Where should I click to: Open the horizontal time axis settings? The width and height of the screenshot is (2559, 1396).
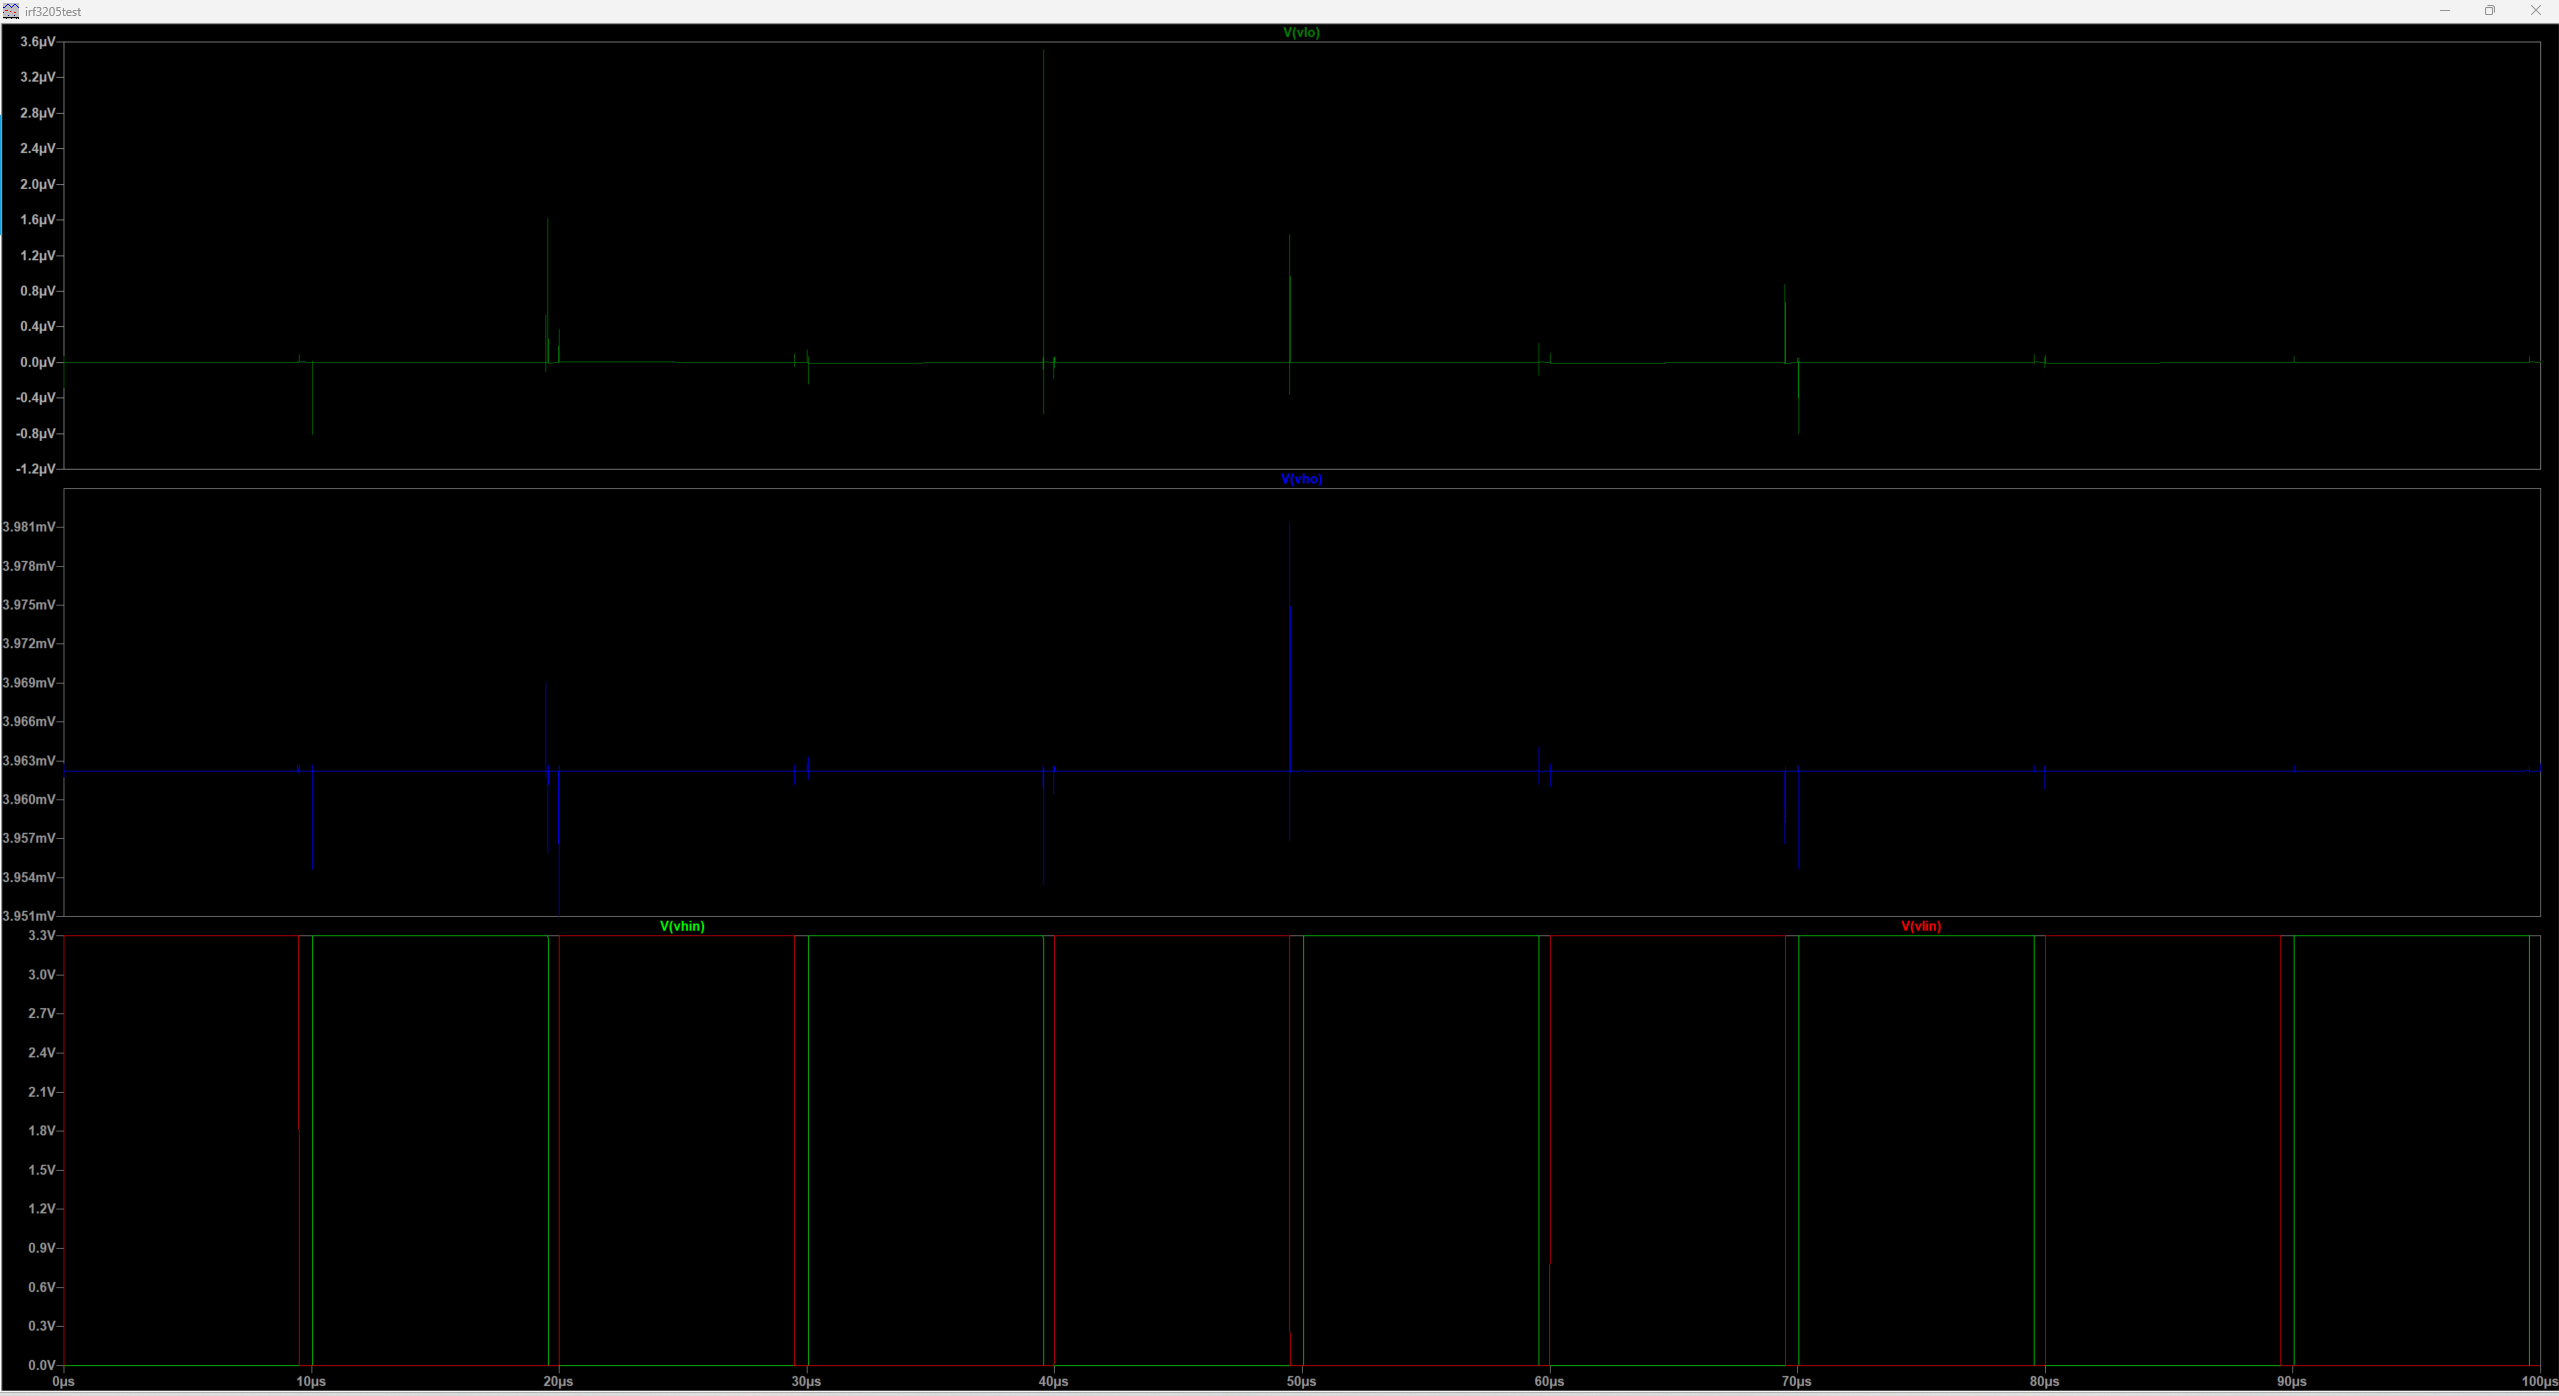(x=1300, y=1381)
